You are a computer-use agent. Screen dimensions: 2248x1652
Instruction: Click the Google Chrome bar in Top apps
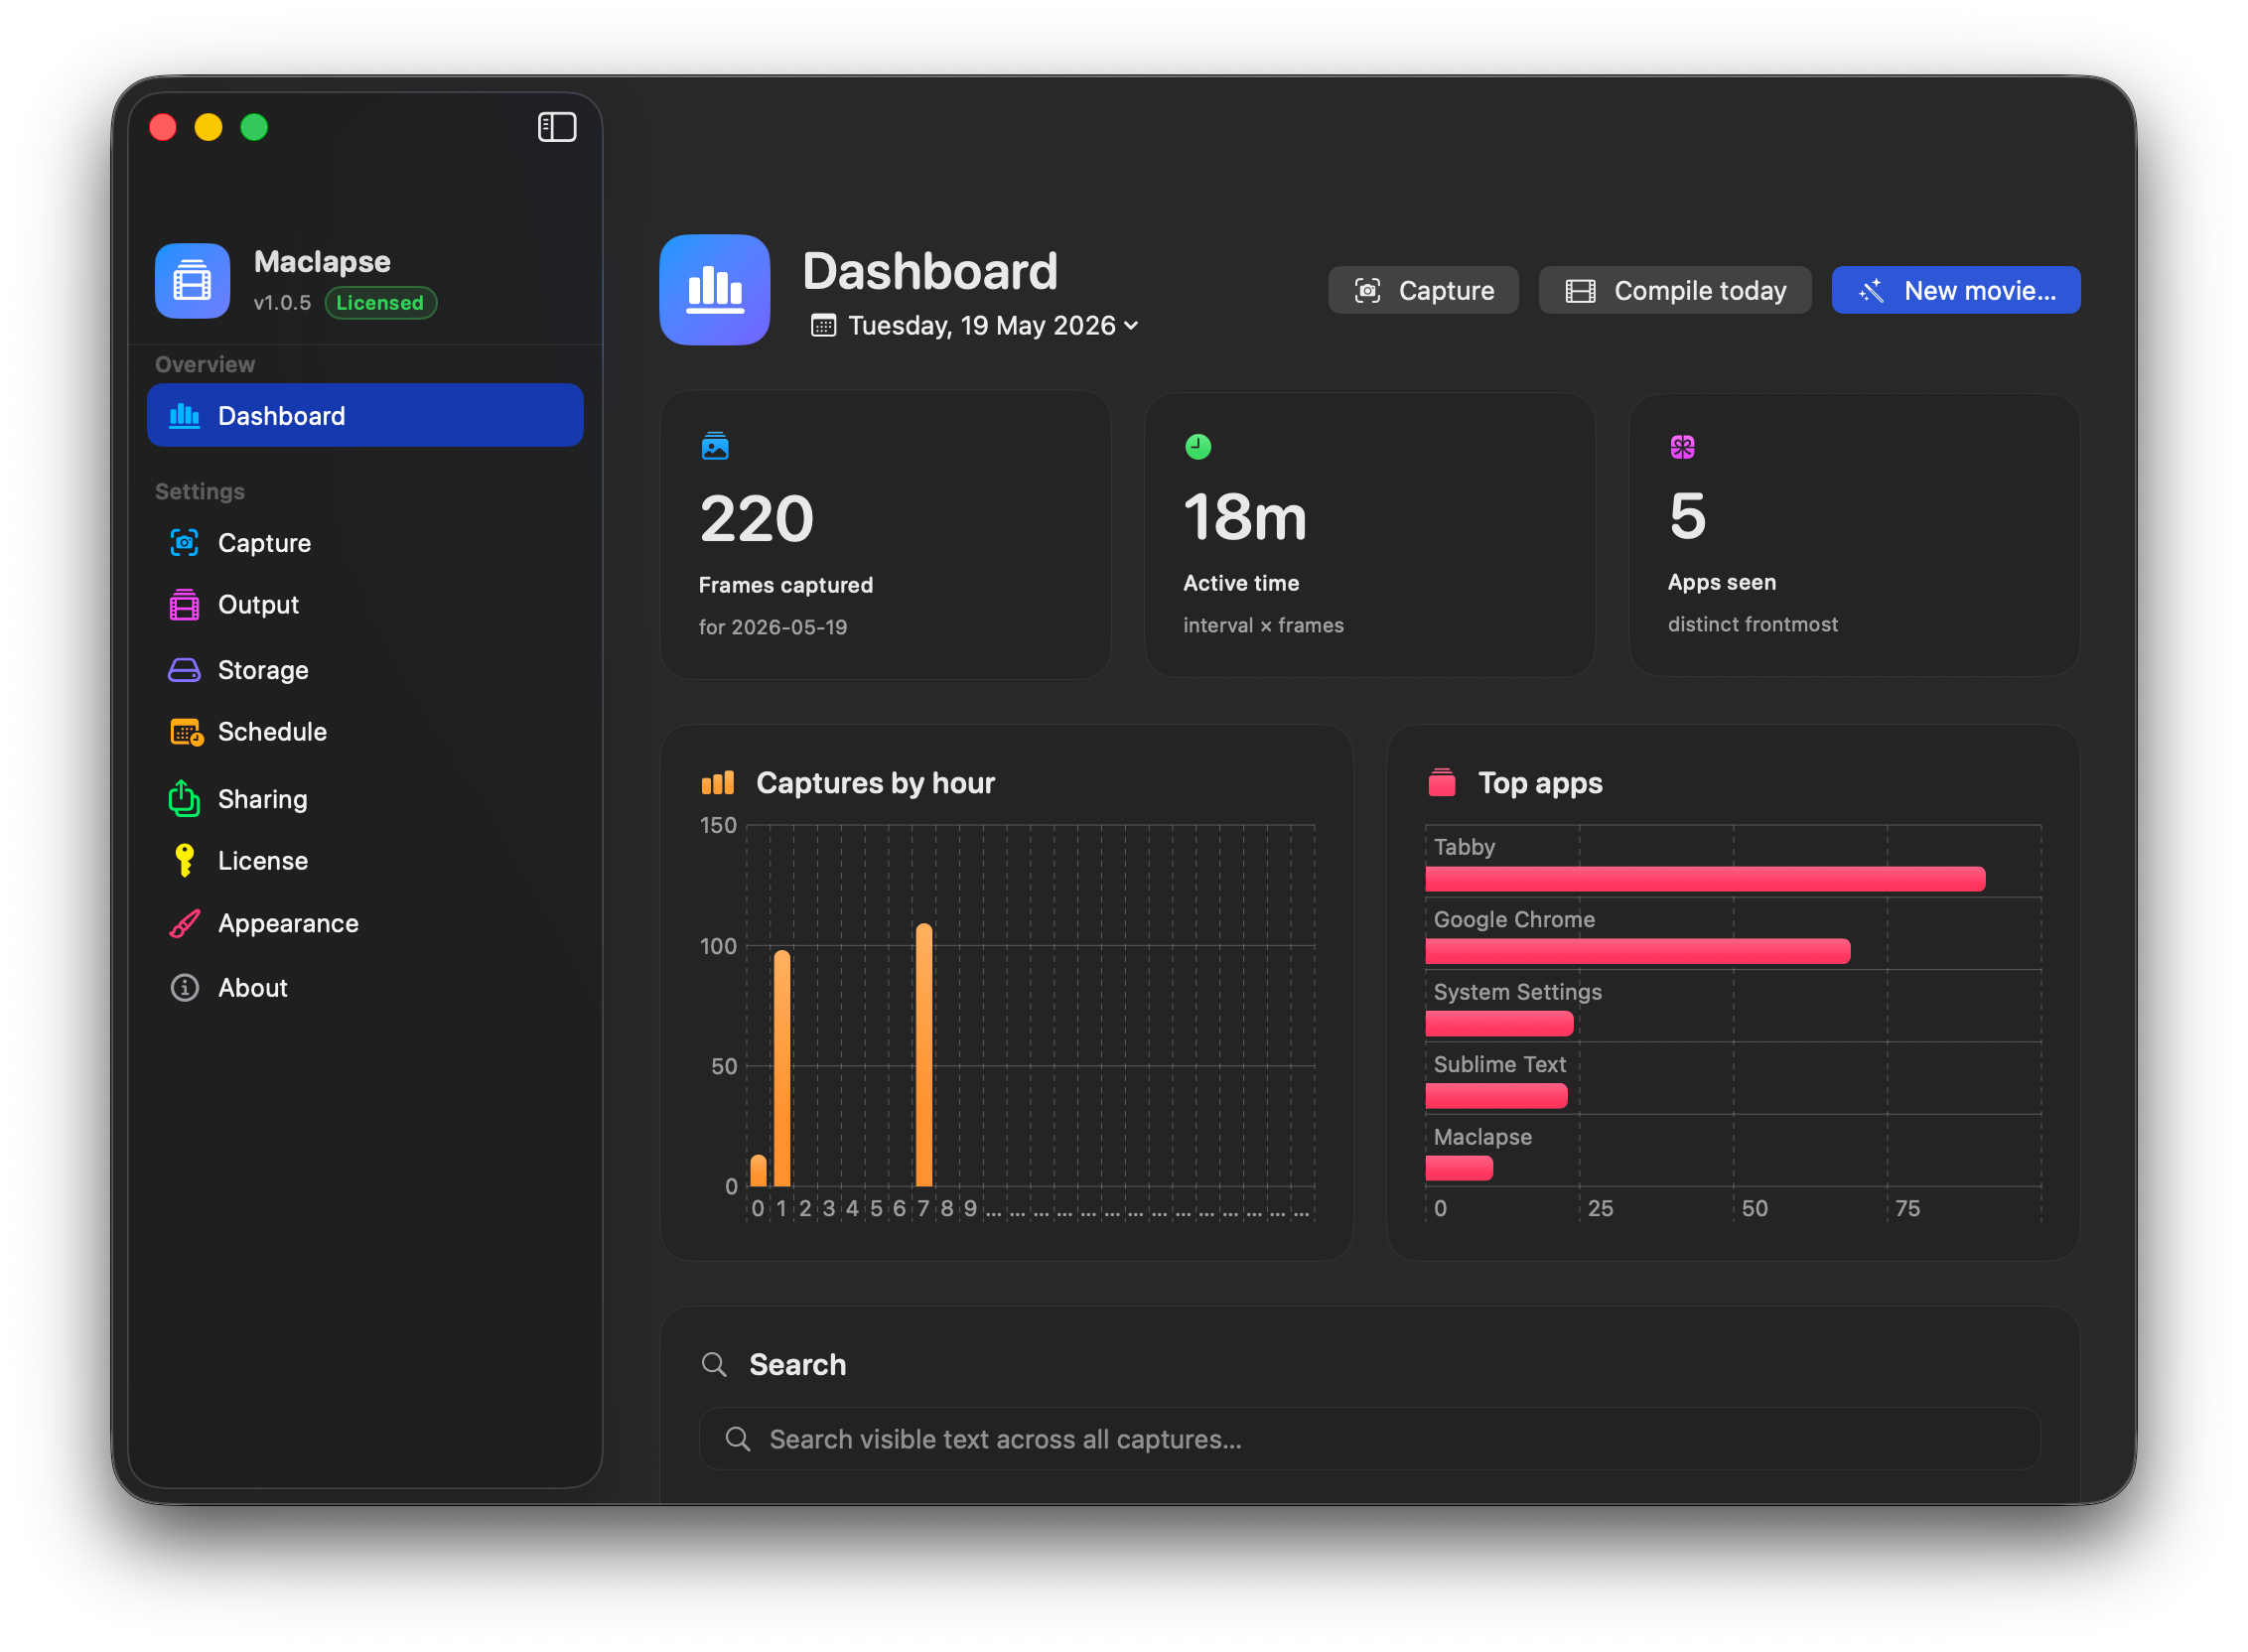(x=1638, y=951)
